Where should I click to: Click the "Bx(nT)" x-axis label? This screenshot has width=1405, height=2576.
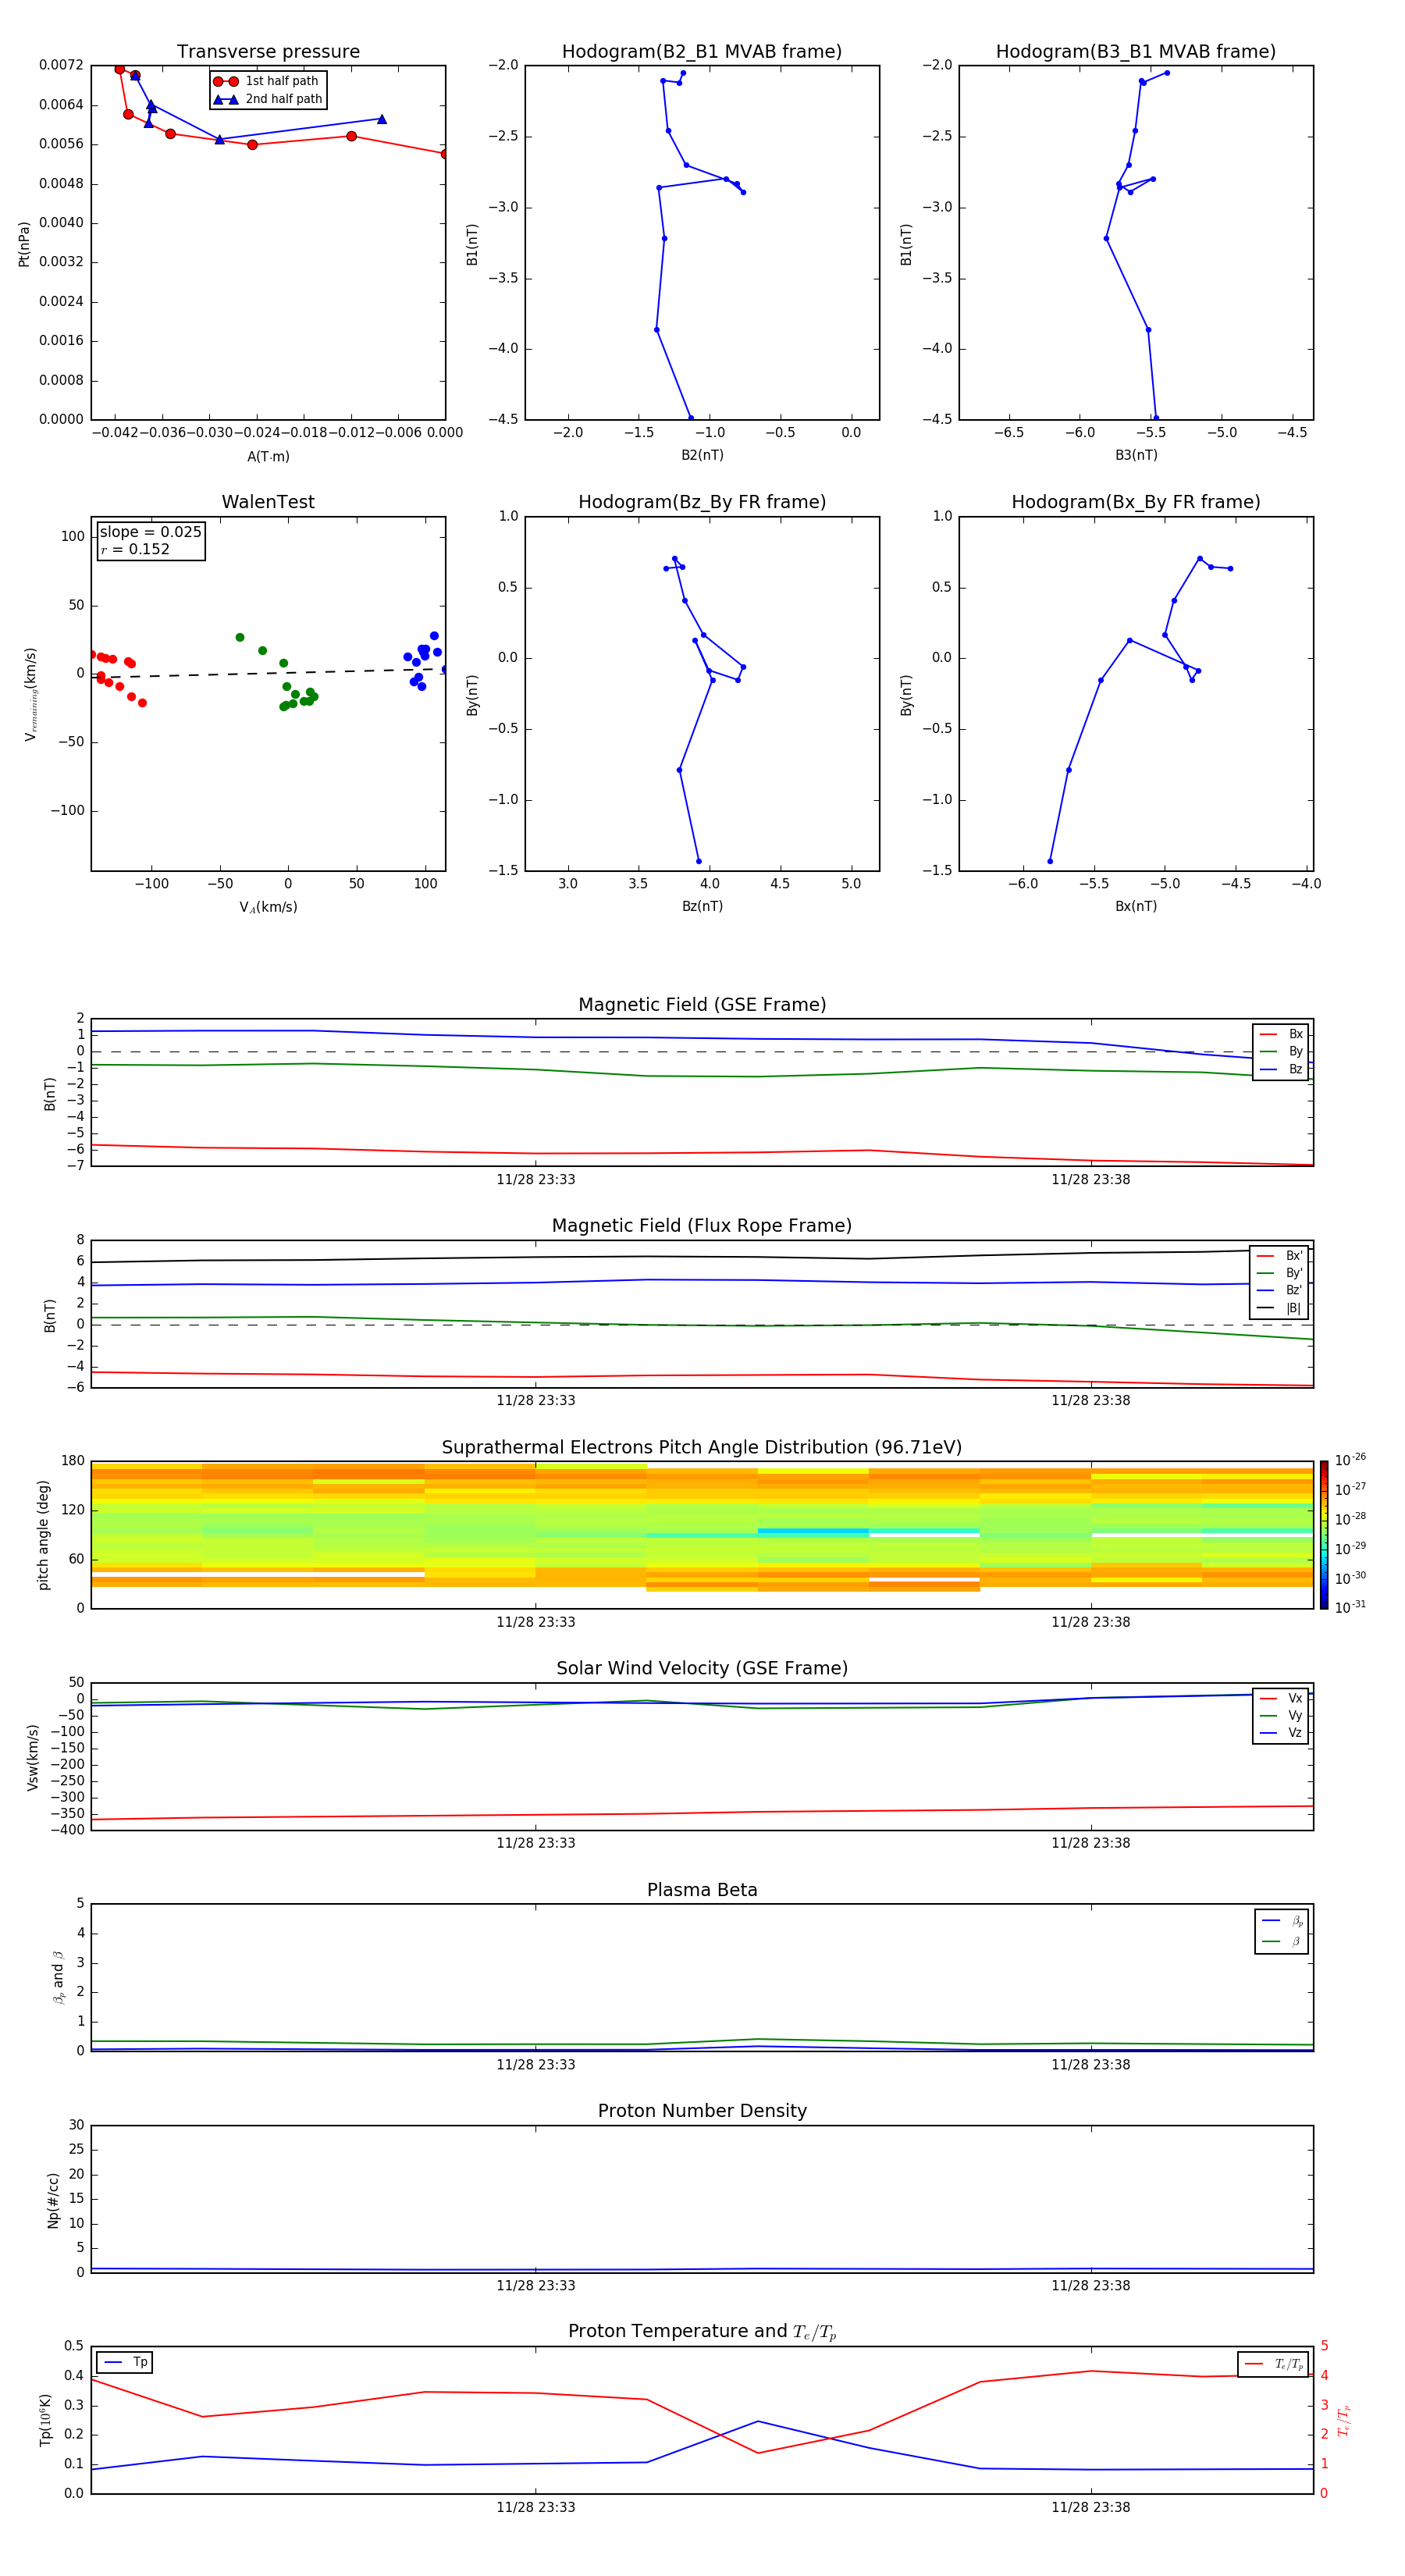pyautogui.click(x=1136, y=906)
